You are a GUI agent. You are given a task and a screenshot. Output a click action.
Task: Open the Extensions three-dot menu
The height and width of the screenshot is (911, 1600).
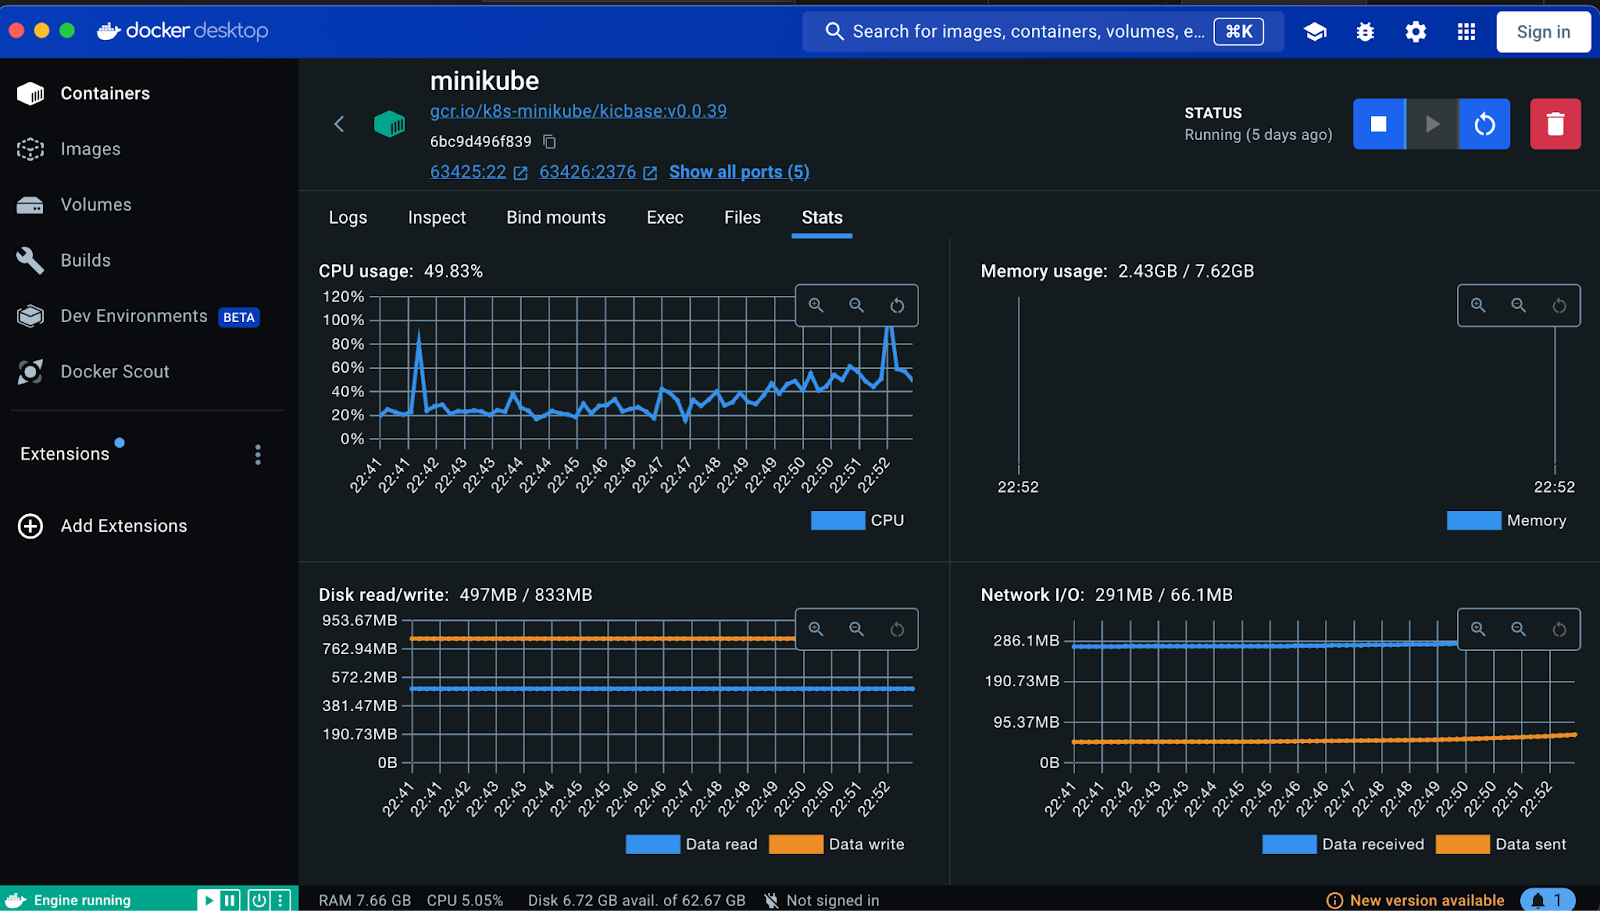[x=258, y=455]
